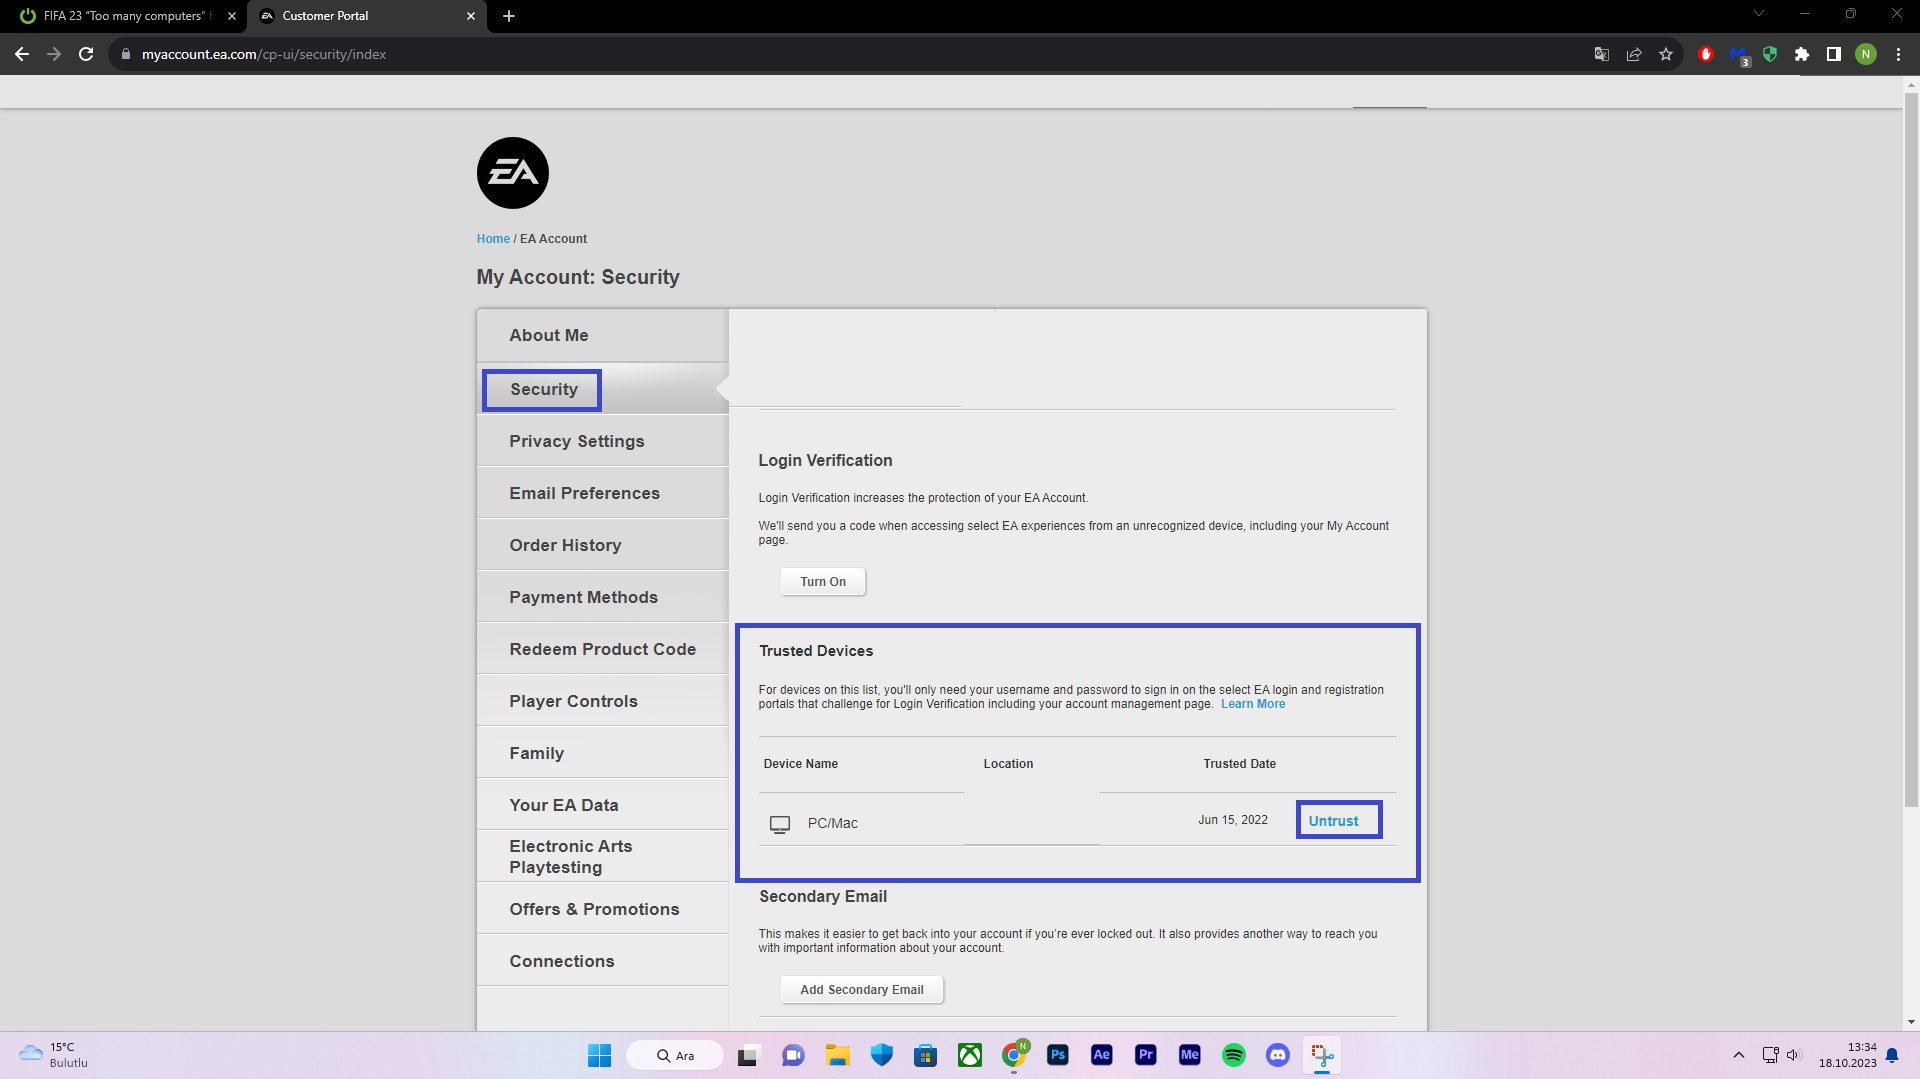Open Google Translate icon in address bar
Screen dimensions: 1920x1079
[x=1602, y=54]
